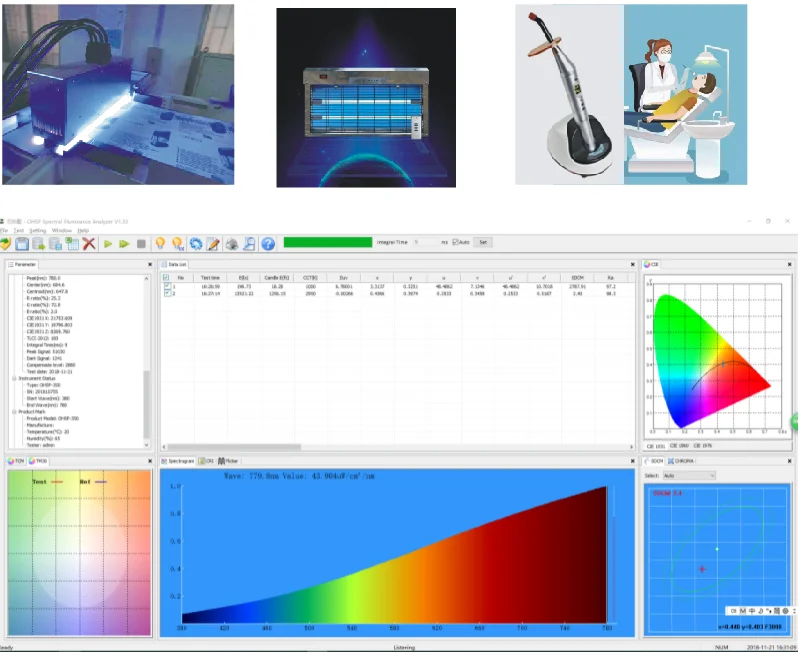Close the CIE panel with its X
The image size is (802, 655).
(789, 264)
